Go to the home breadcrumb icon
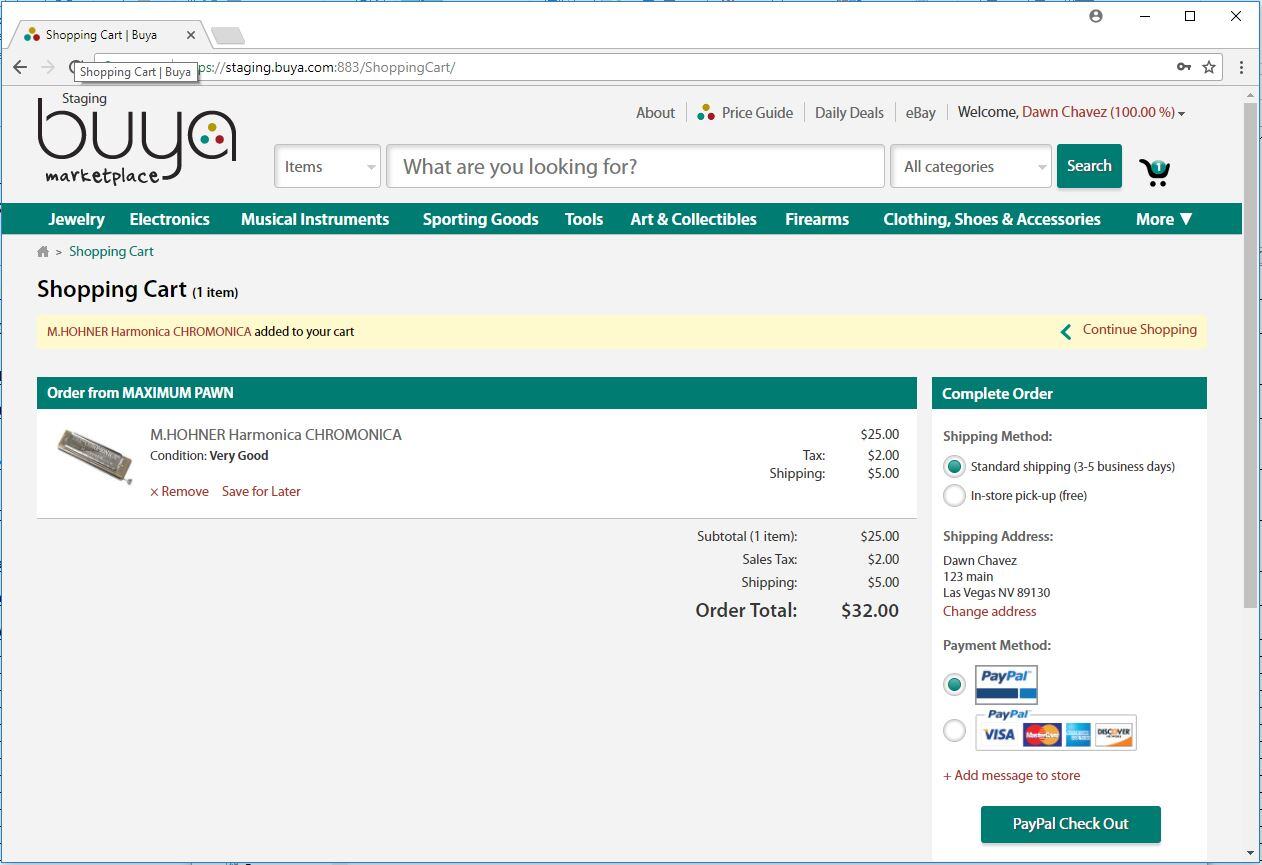The width and height of the screenshot is (1262, 865). [43, 252]
